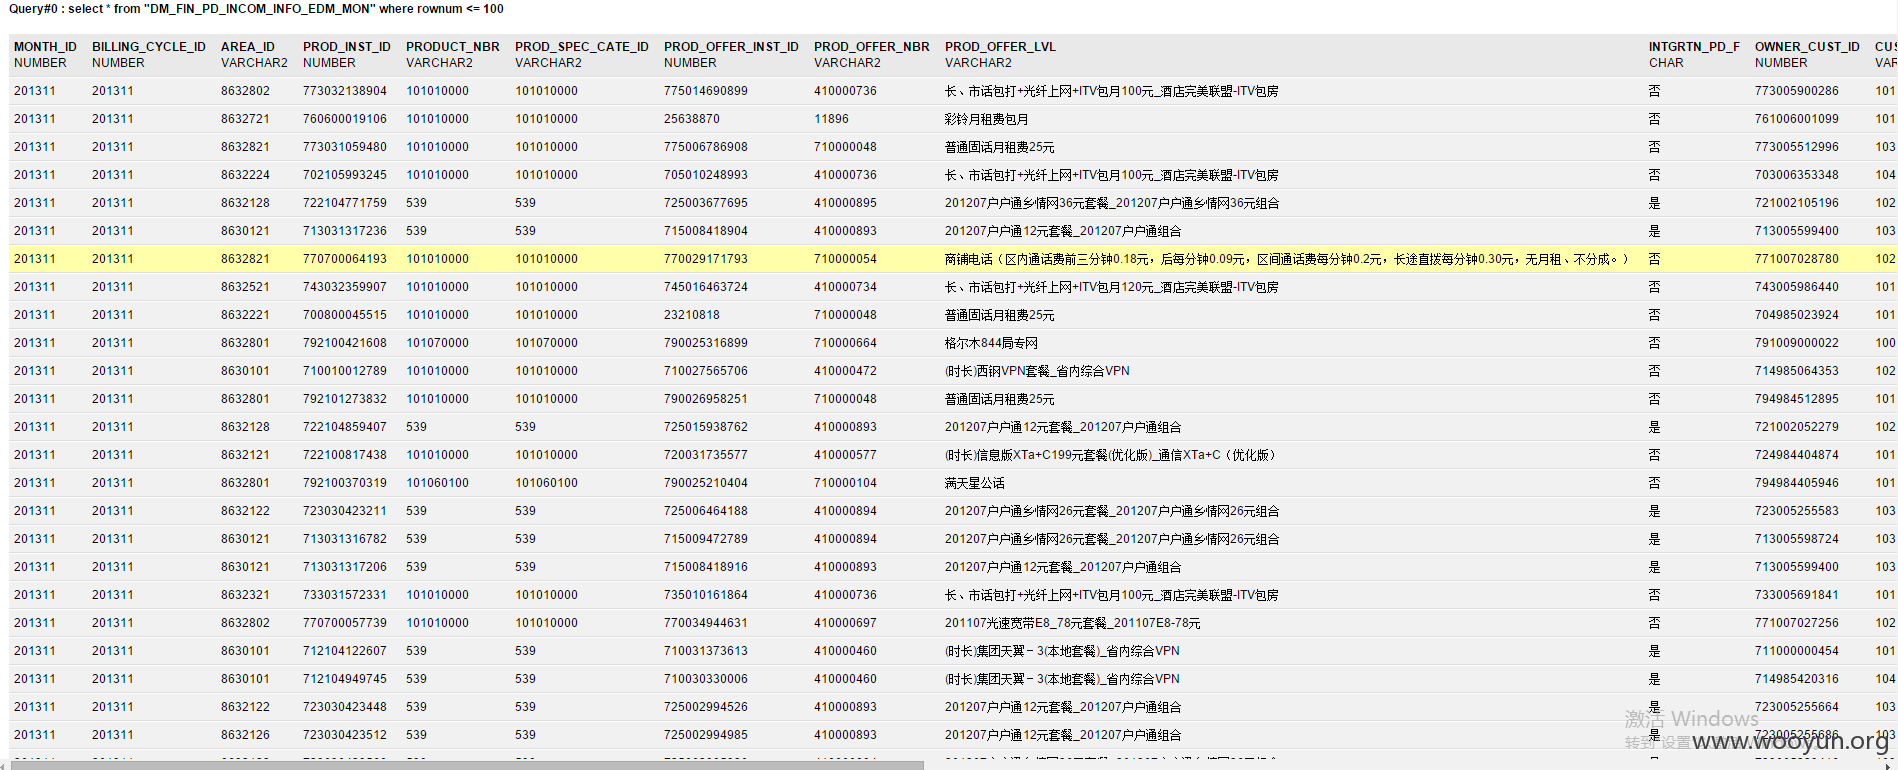Select PROD_OFFER_INST_ID cell 25638870
Screen dimensions: 1898x770
(x=692, y=119)
